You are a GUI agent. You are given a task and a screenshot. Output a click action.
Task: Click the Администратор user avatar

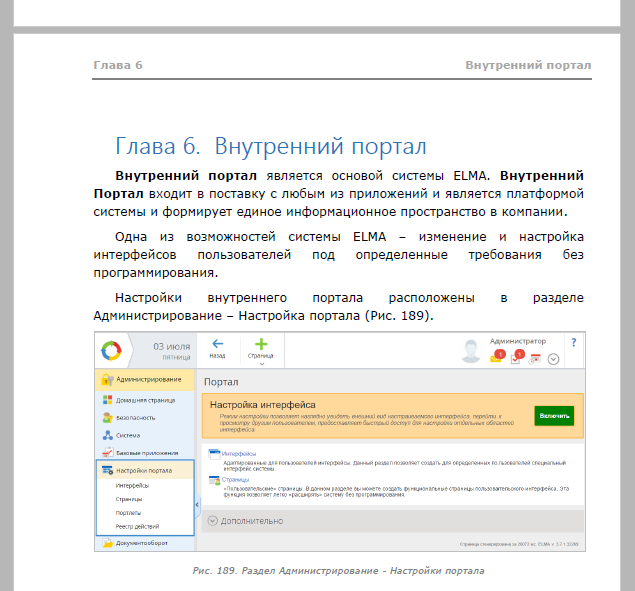pos(471,351)
